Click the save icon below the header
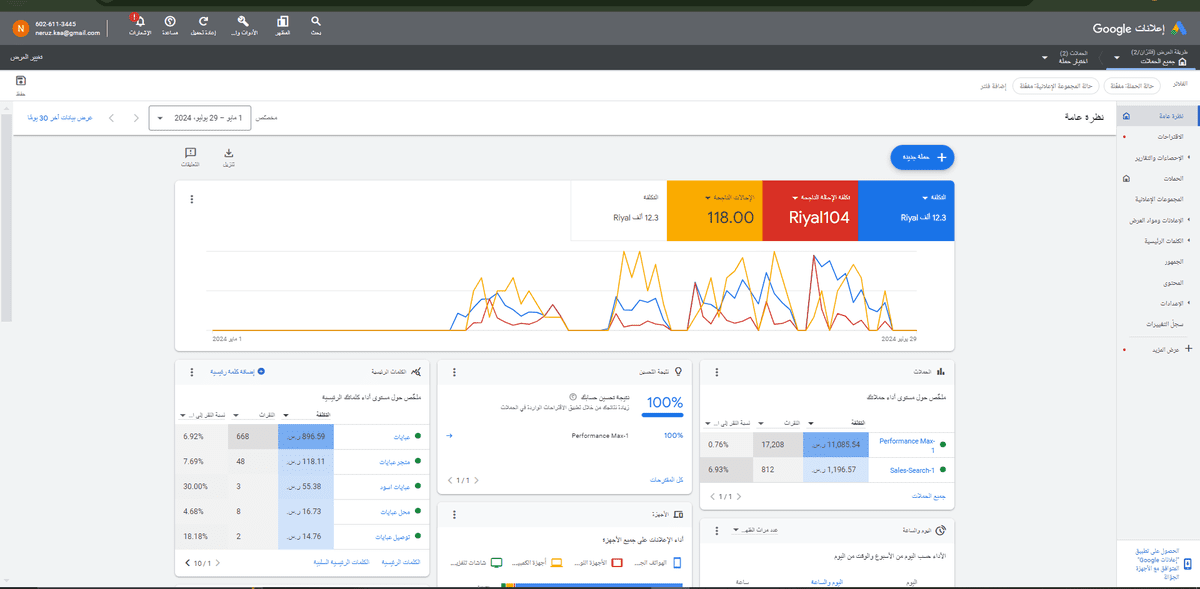The width and height of the screenshot is (1200, 589). pyautogui.click(x=20, y=80)
